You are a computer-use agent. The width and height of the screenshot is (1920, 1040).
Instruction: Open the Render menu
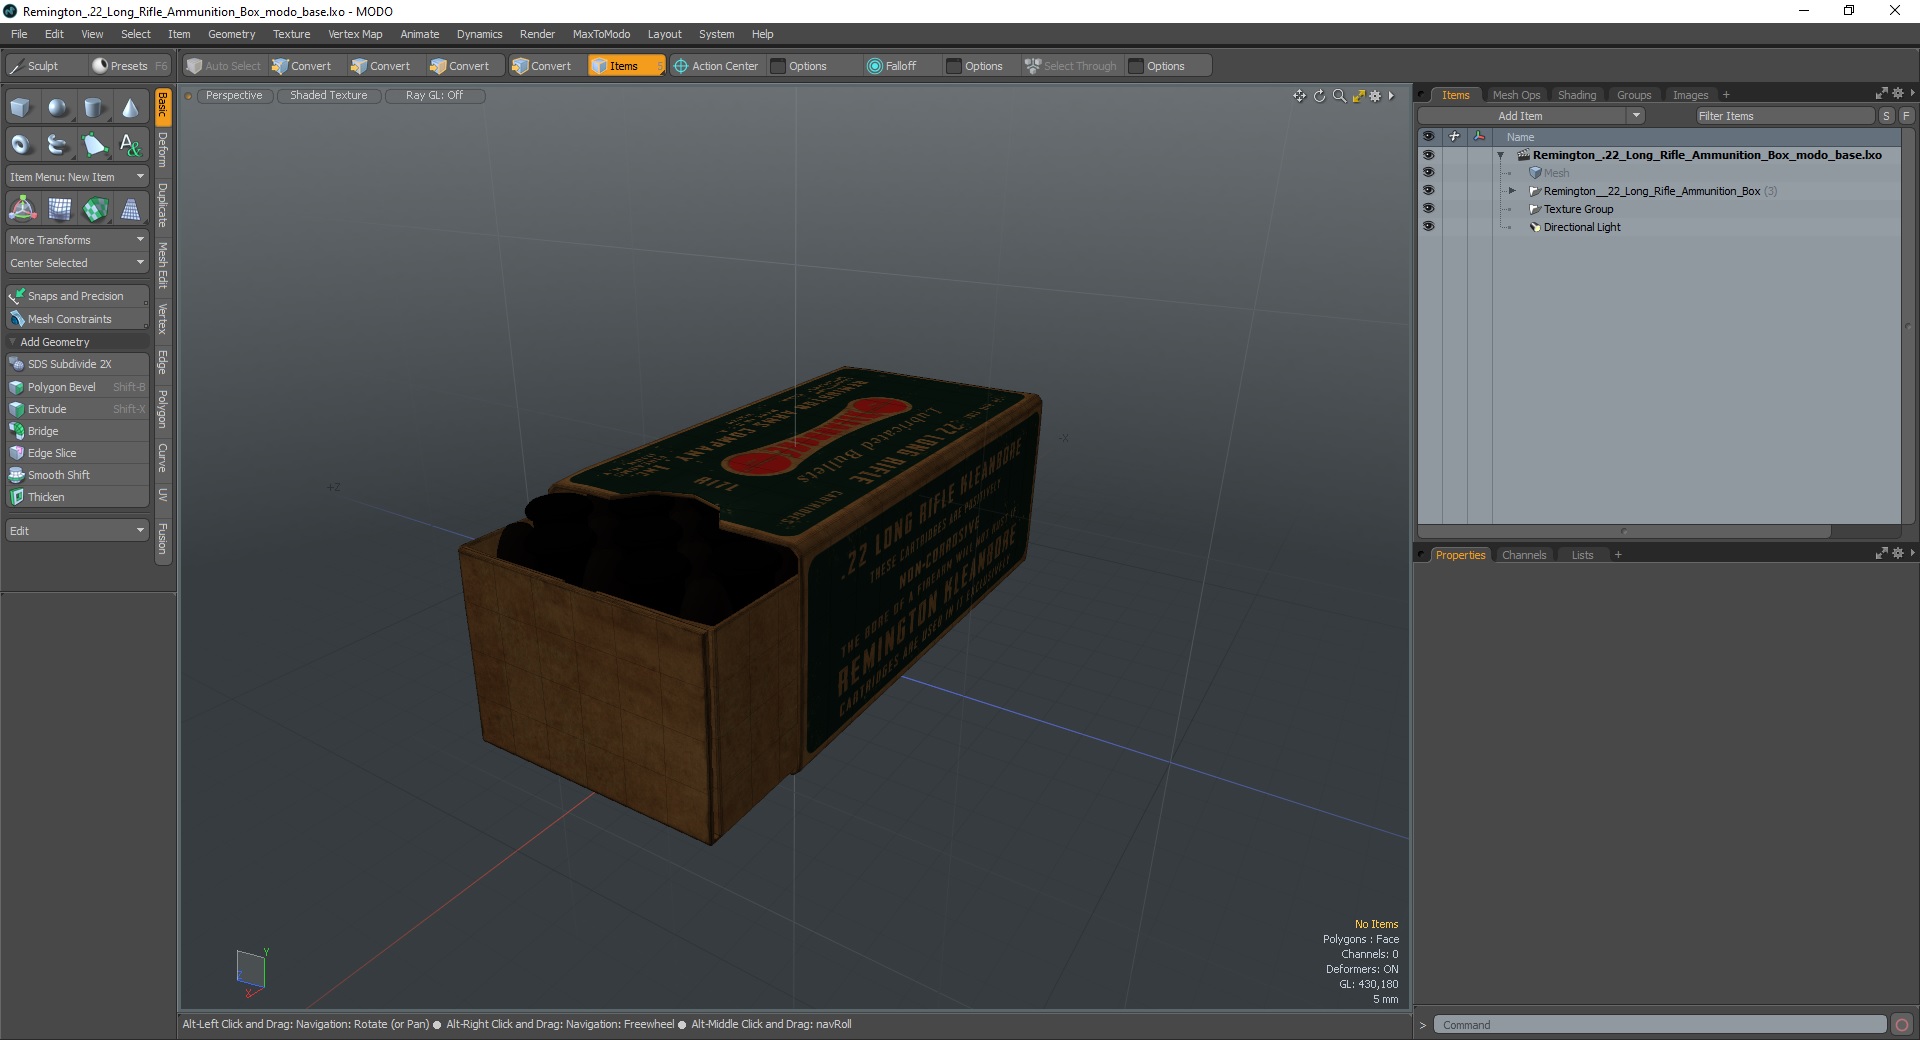click(x=537, y=34)
